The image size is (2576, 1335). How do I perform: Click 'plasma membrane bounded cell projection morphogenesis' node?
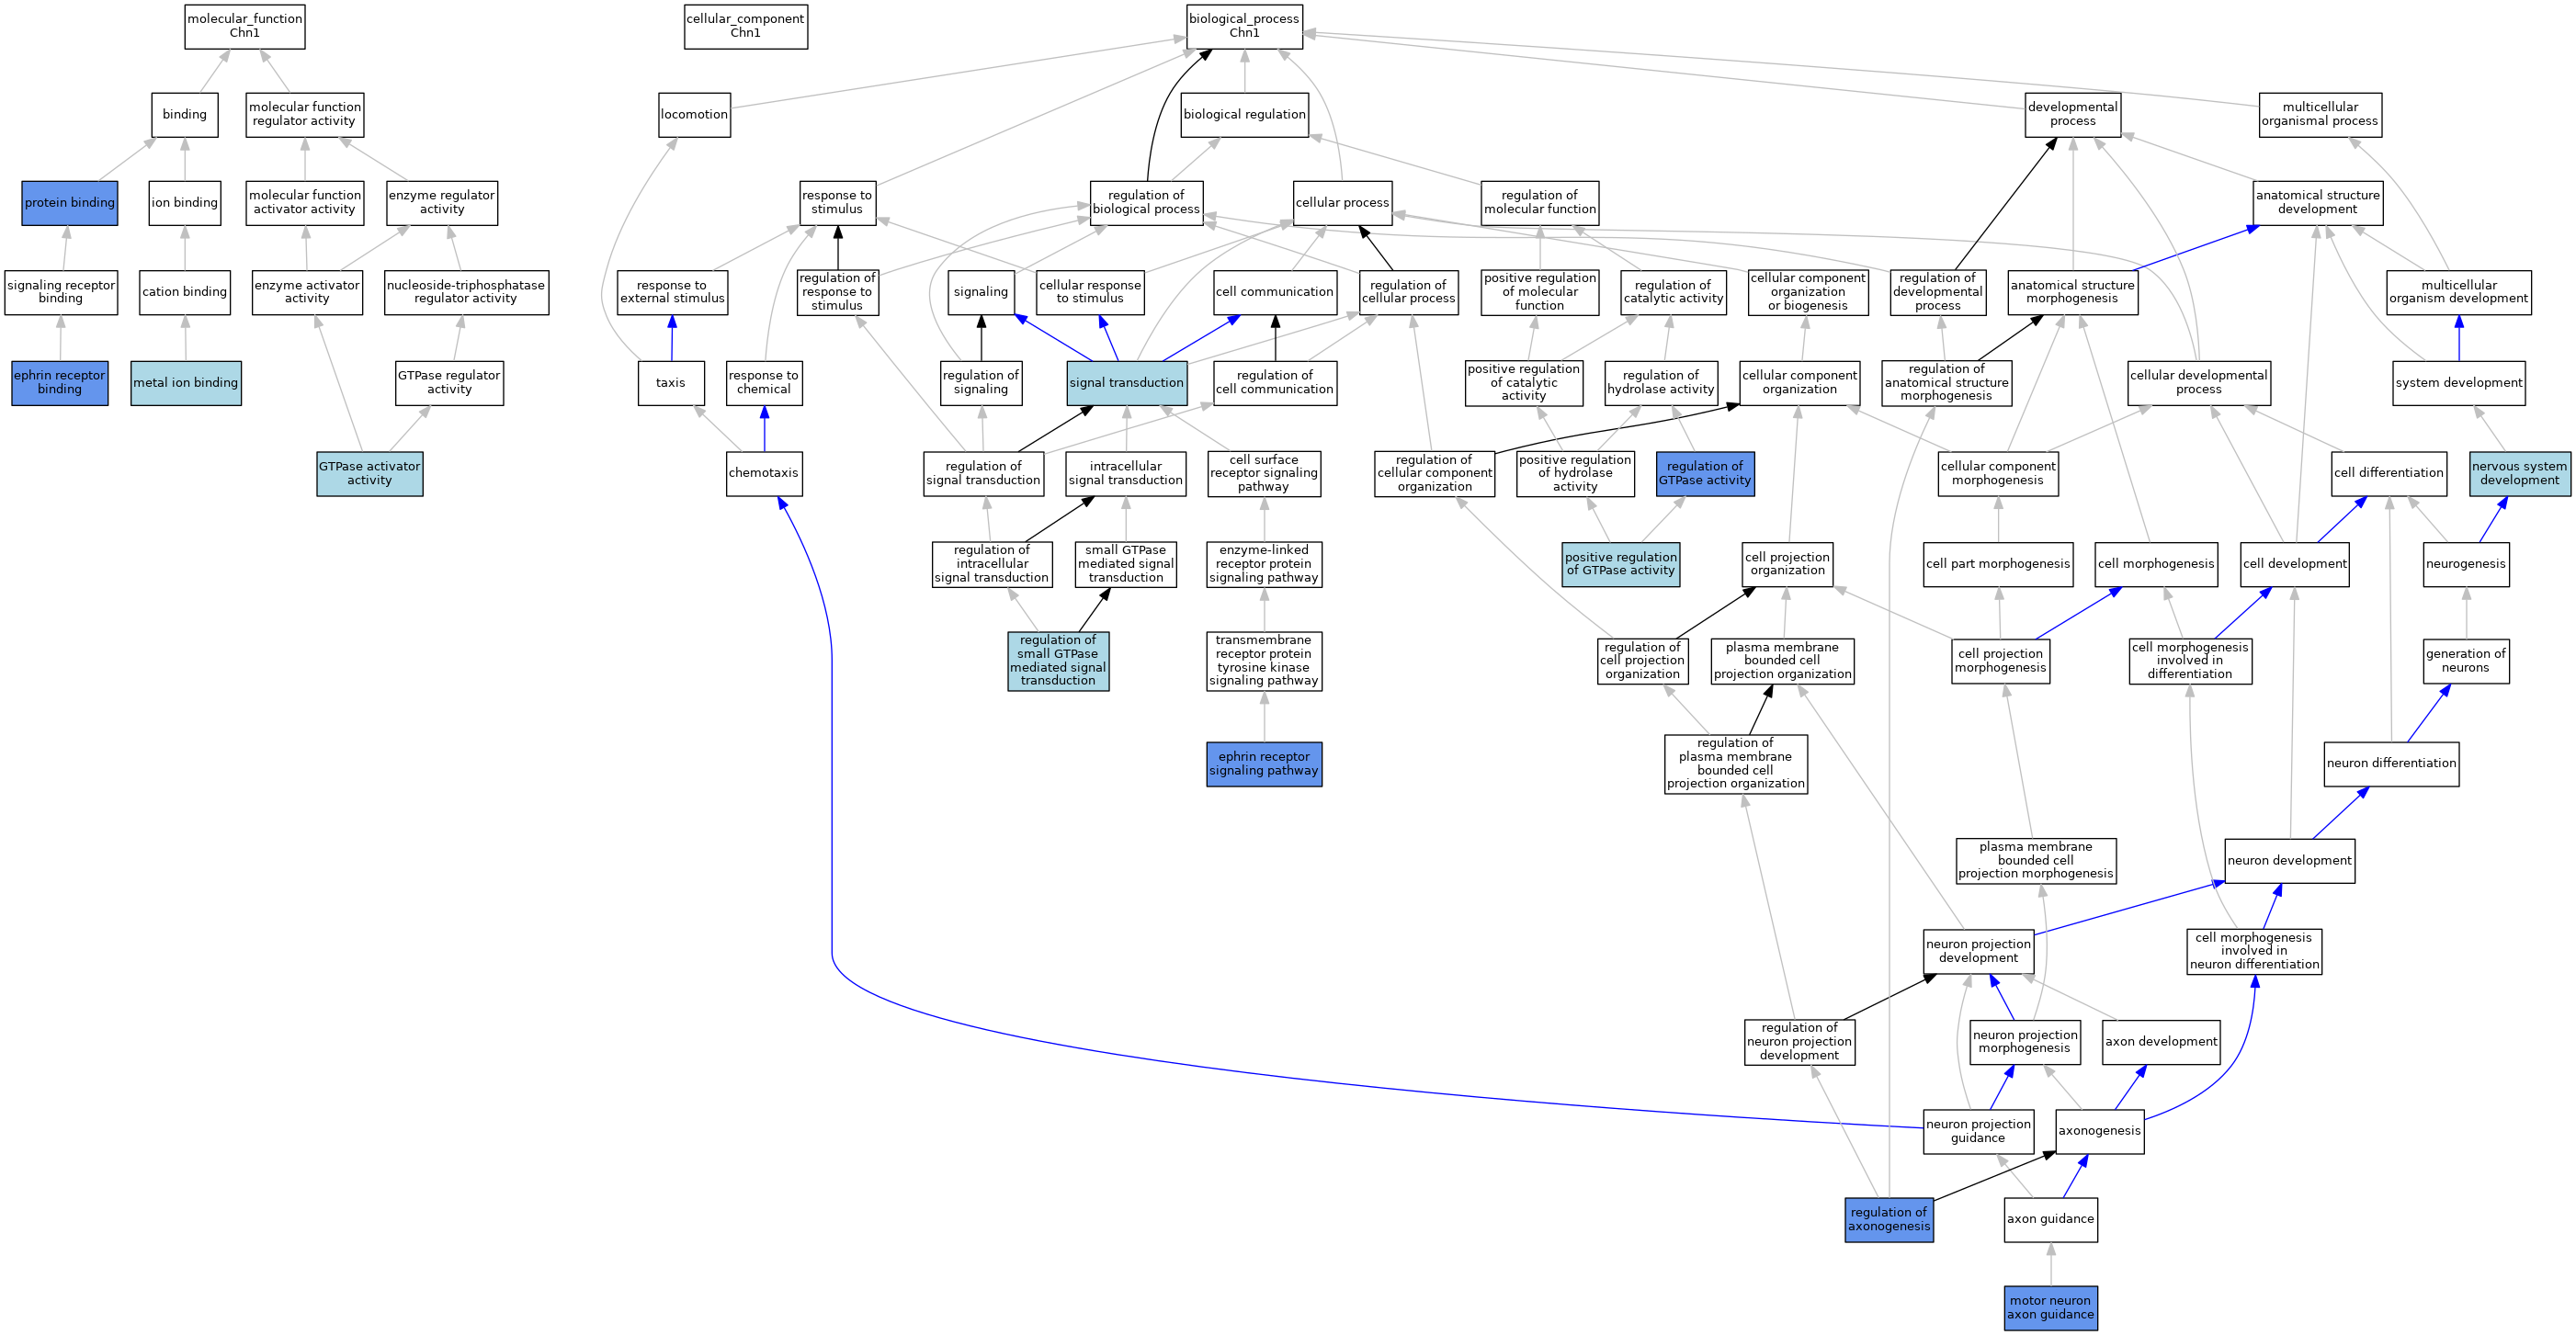(x=2036, y=861)
